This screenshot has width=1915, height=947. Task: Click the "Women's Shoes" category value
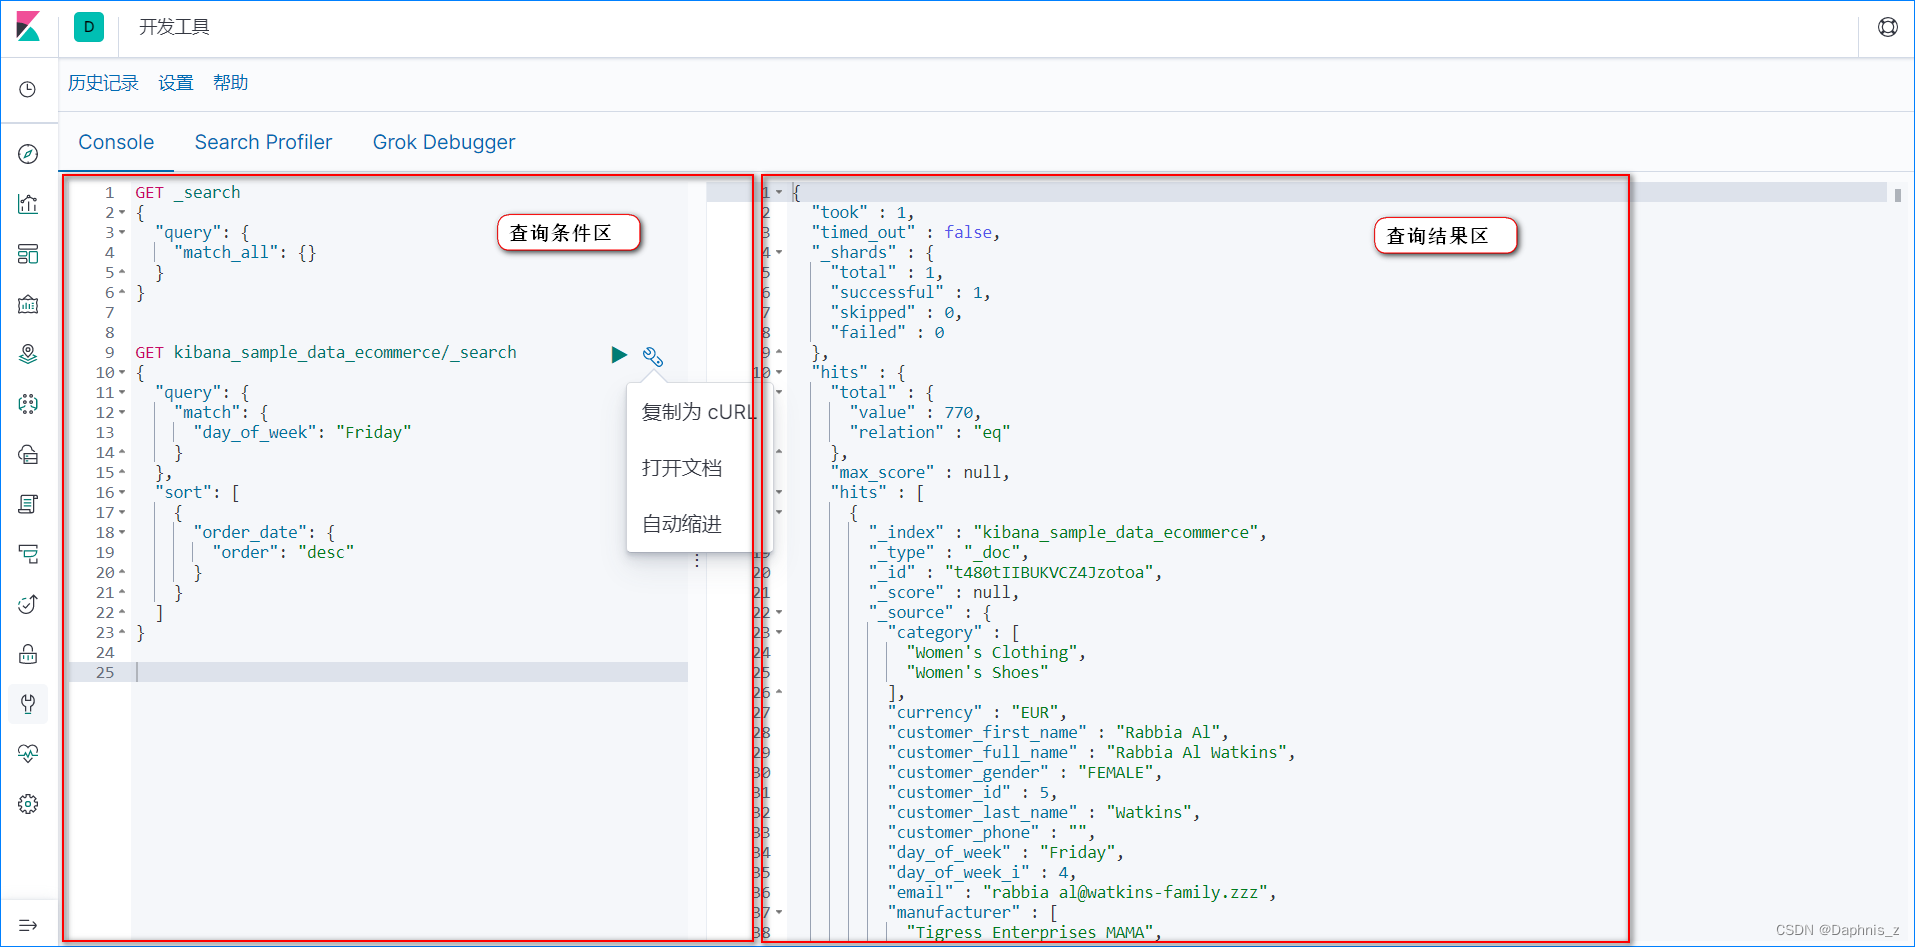[x=978, y=672]
